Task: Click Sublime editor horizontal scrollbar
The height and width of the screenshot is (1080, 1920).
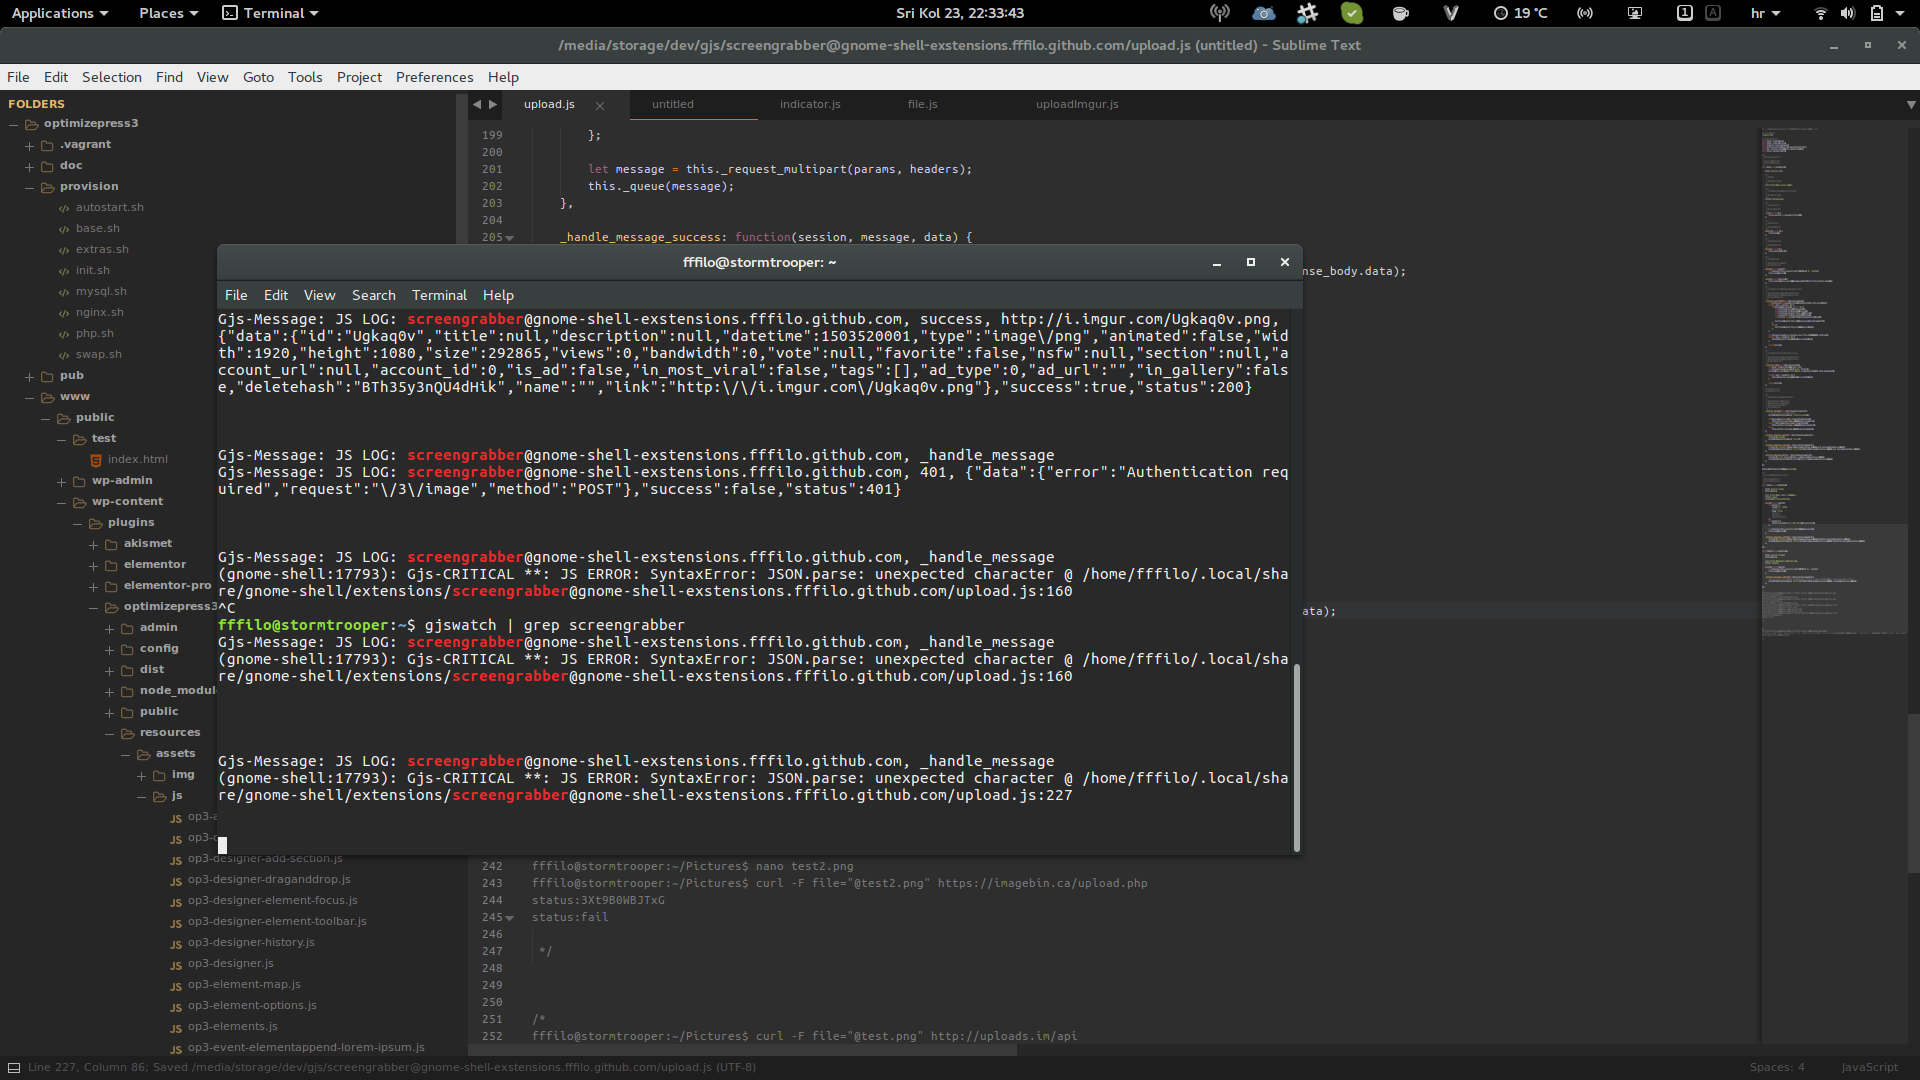Action: click(x=742, y=1050)
